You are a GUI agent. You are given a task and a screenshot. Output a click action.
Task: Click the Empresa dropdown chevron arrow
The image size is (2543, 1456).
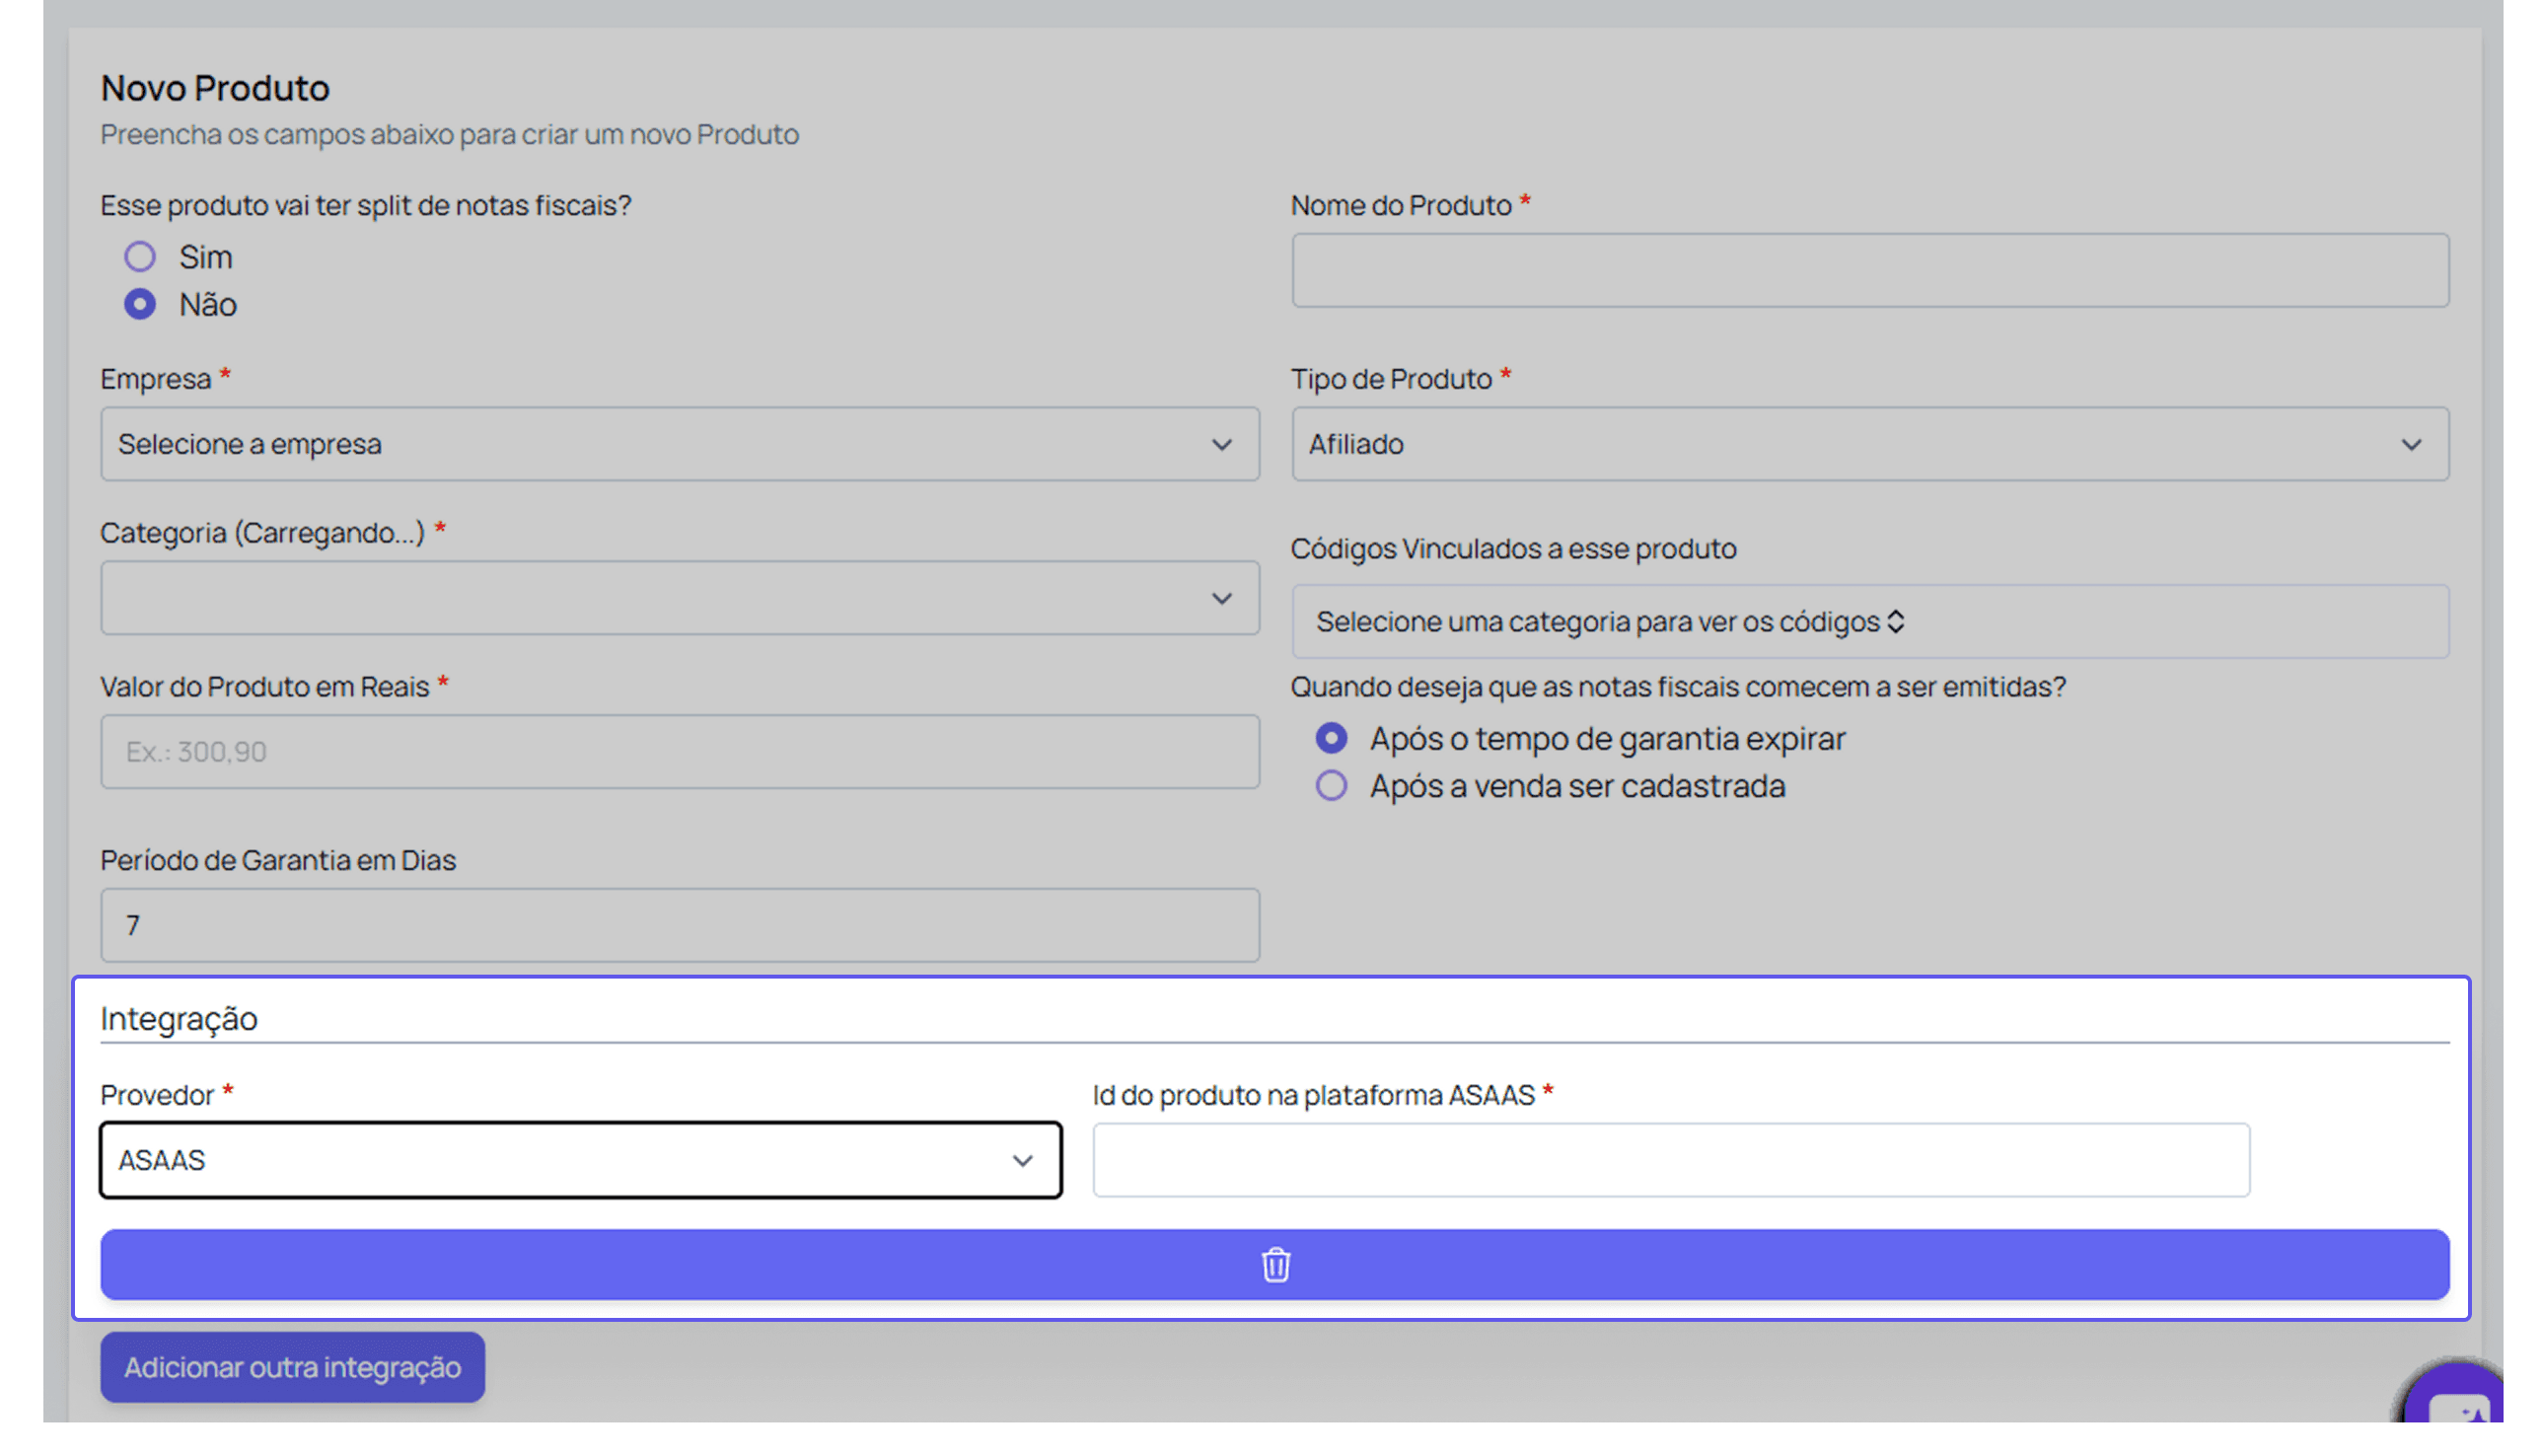pos(1221,445)
